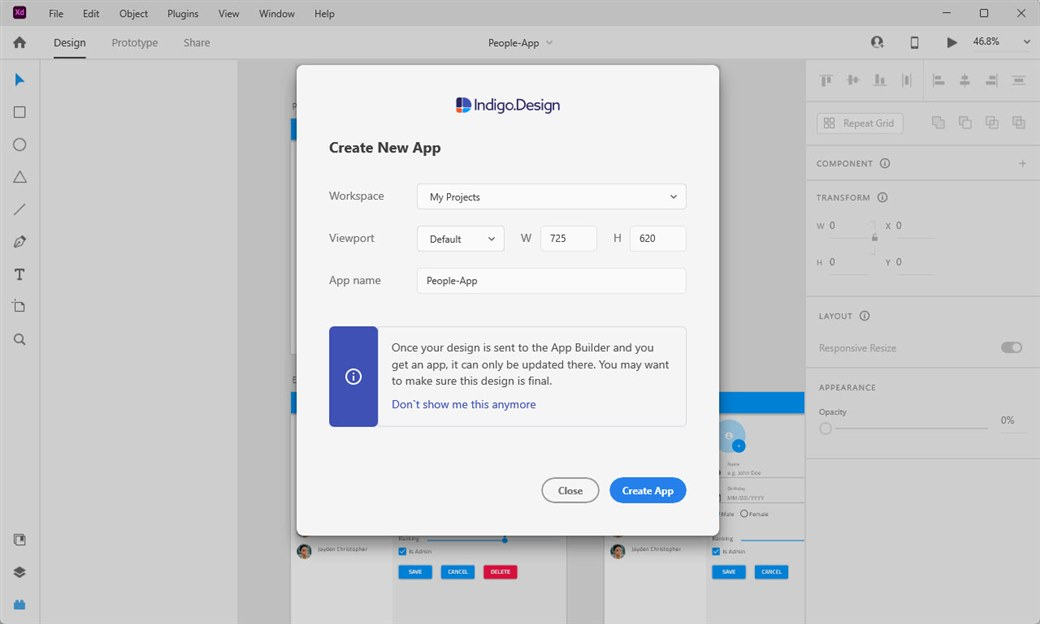1040x624 pixels.
Task: Align right edges icon
Action: pyautogui.click(x=992, y=80)
